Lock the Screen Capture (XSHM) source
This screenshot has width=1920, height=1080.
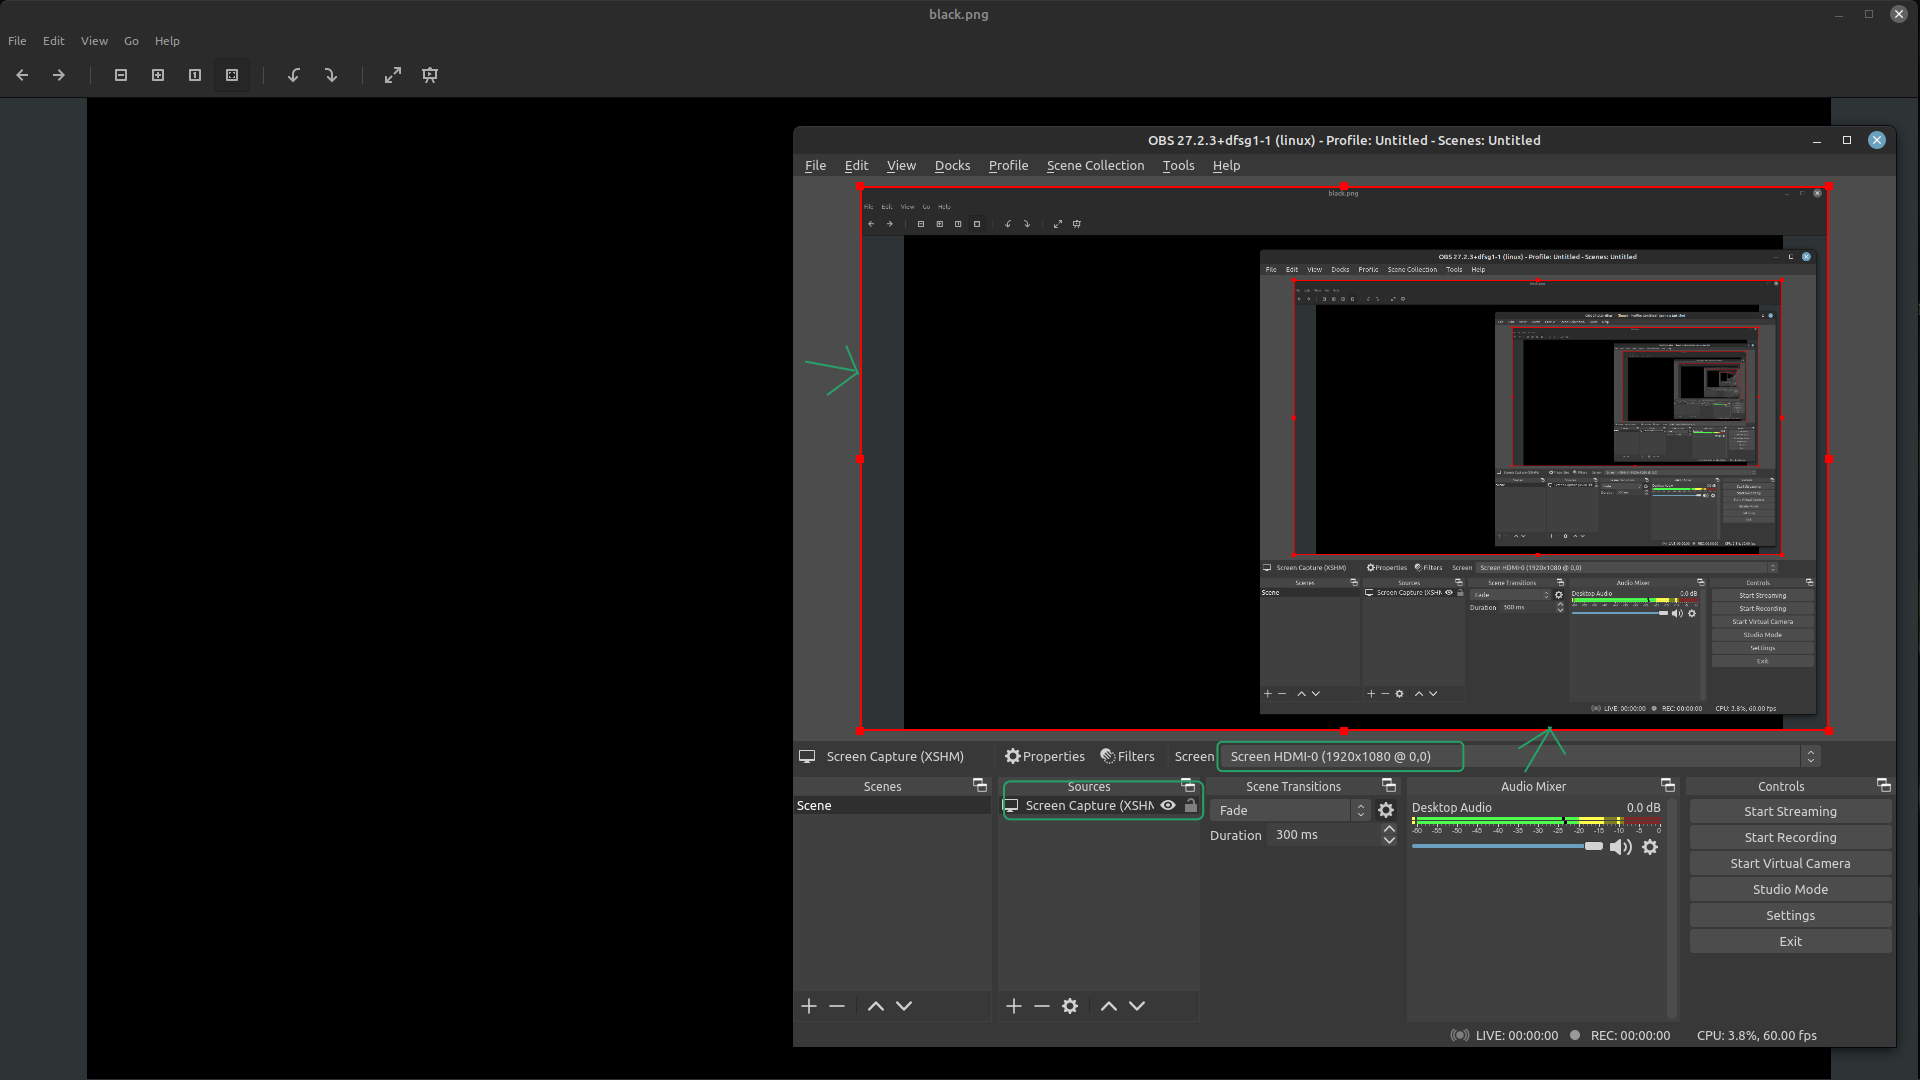tap(1190, 805)
